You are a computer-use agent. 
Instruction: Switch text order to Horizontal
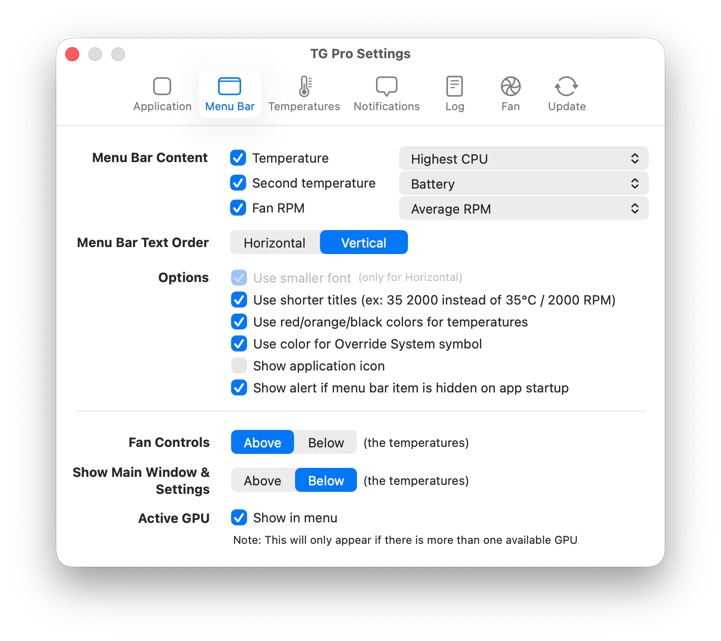275,242
